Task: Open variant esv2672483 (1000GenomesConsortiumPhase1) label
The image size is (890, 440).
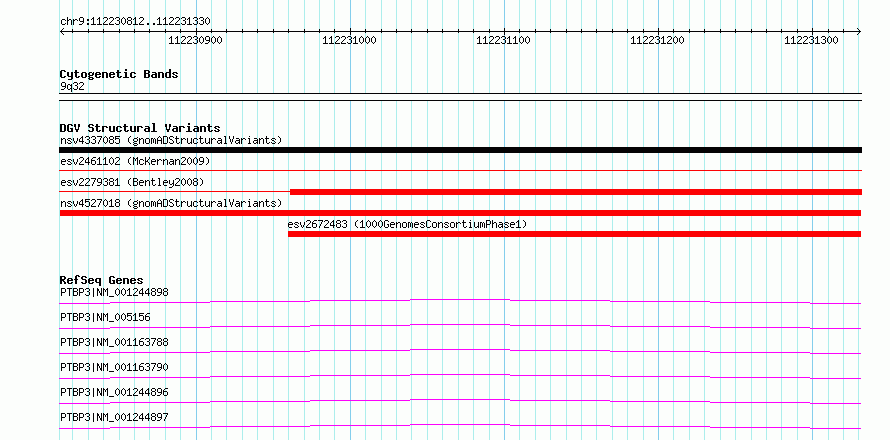Action: [x=407, y=224]
